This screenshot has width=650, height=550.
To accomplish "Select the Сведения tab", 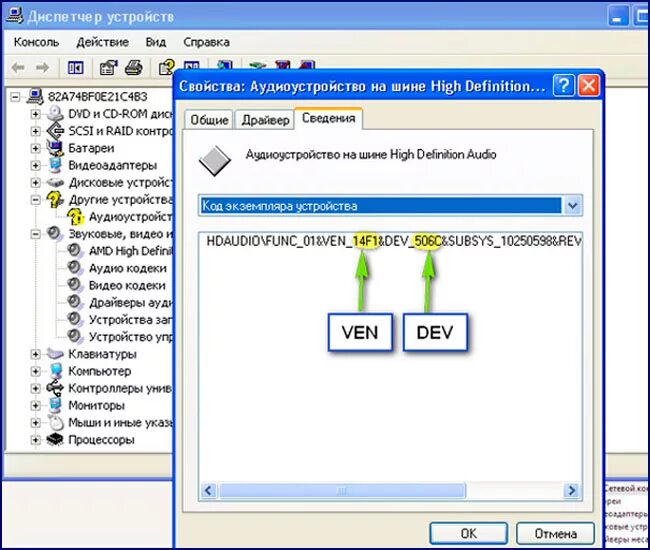I will point(328,118).
